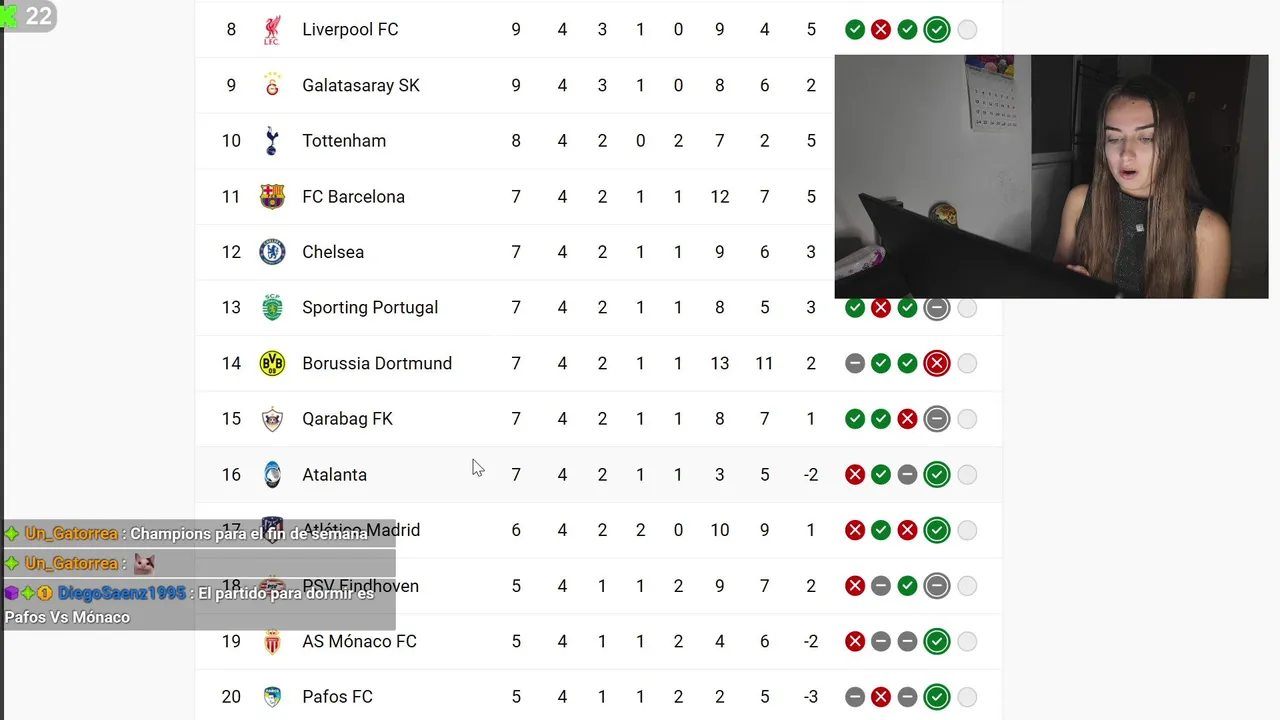Click the Galatasaray SK club logo
Viewport: 1280px width, 720px height.
(x=272, y=86)
